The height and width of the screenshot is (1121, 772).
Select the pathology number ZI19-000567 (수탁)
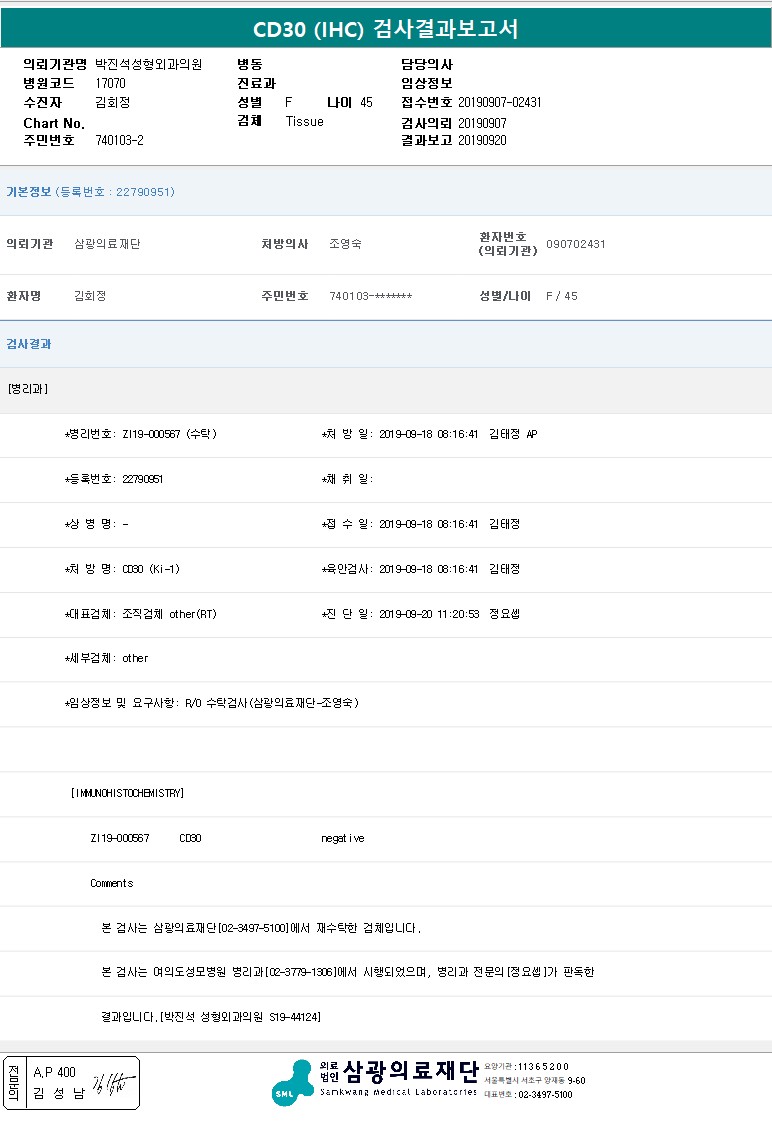[x=168, y=435]
